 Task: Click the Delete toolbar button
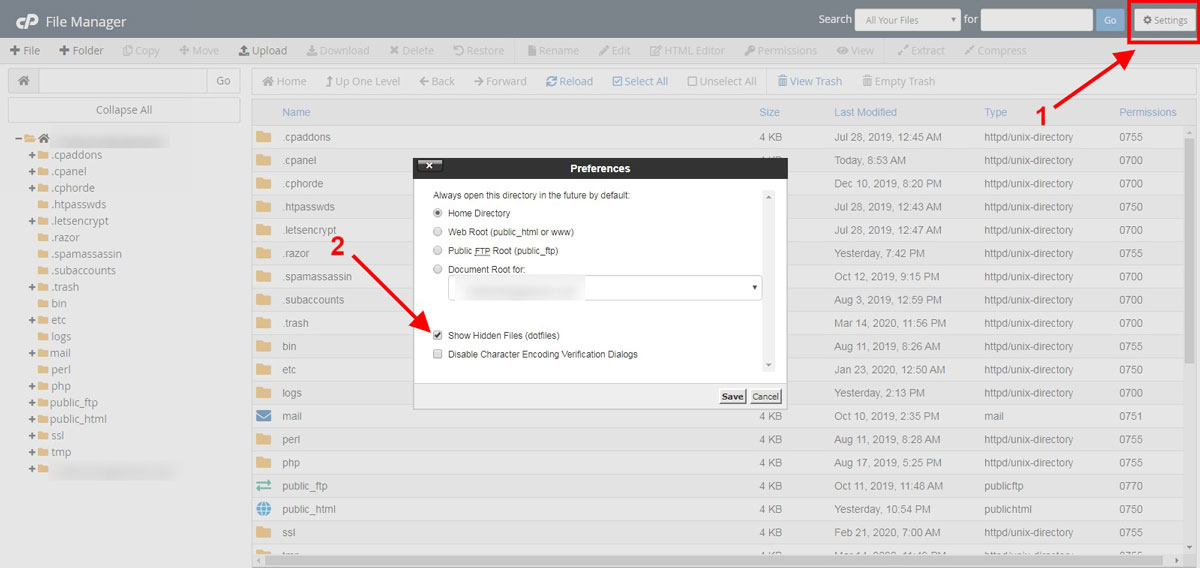tap(411, 51)
